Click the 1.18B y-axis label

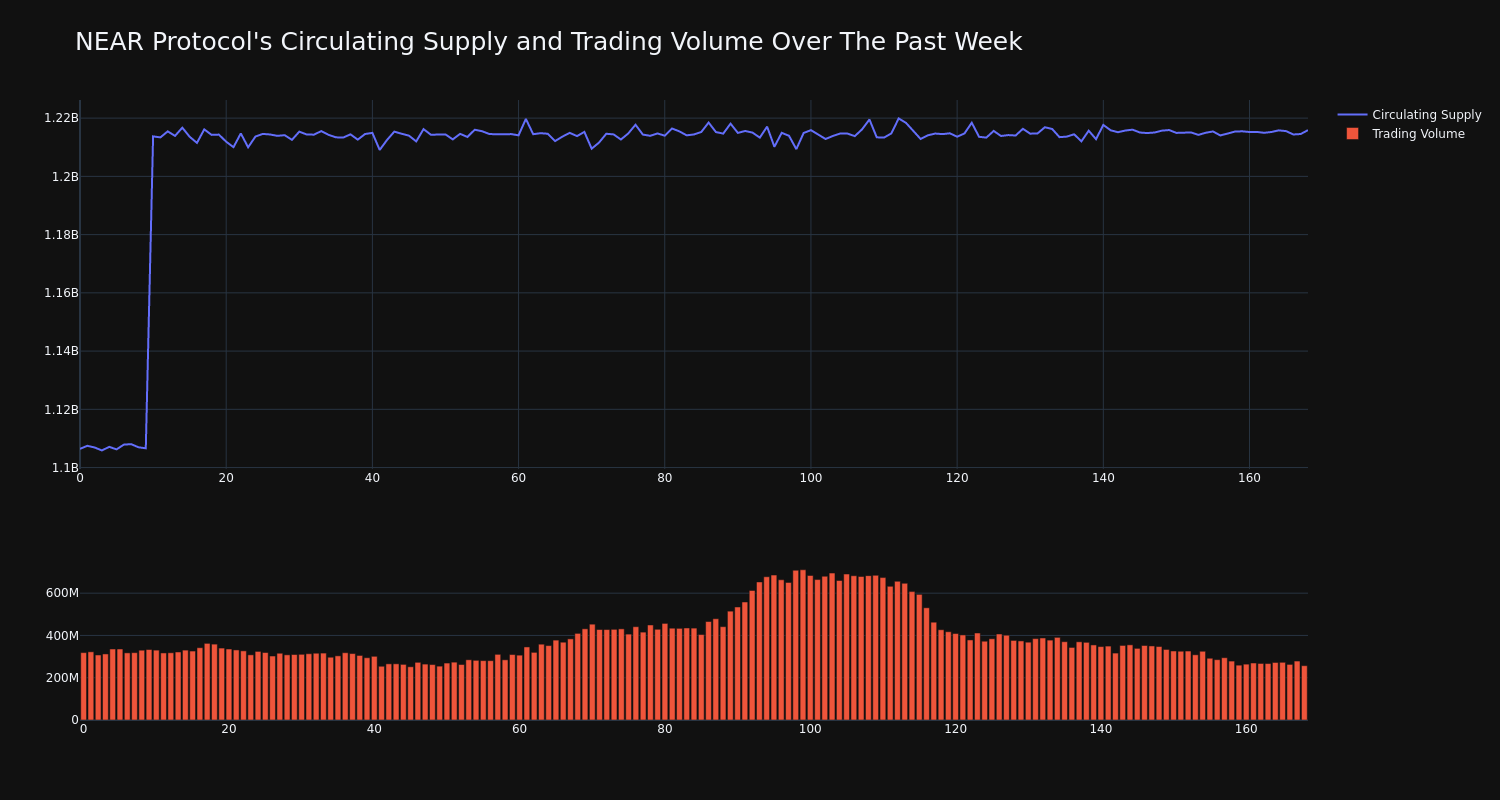point(61,235)
